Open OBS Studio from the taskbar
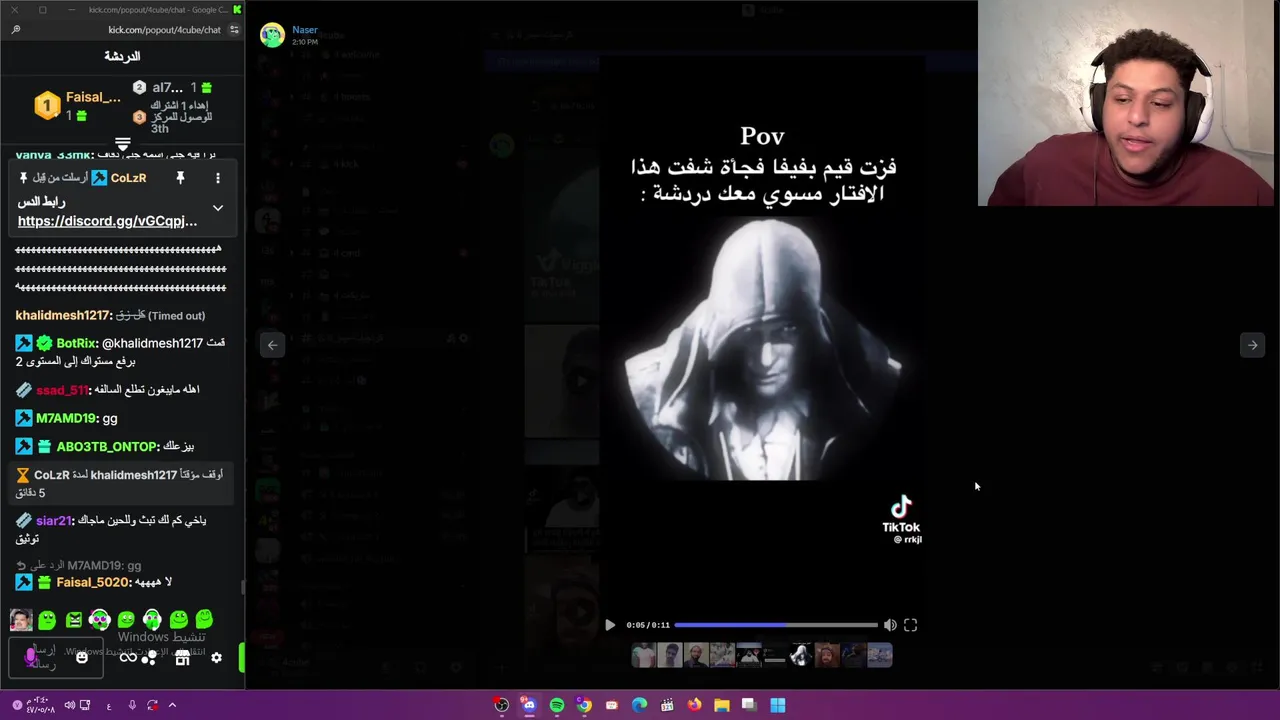Screen dimensions: 1280x720 pyautogui.click(x=501, y=705)
